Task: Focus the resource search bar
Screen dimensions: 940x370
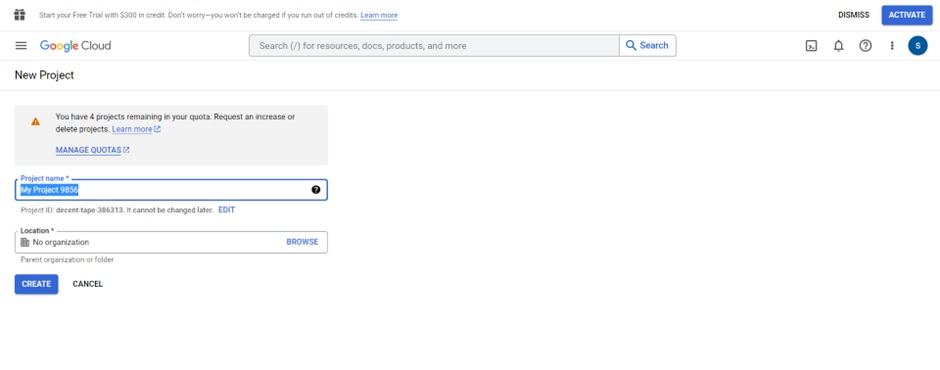Action: [434, 46]
